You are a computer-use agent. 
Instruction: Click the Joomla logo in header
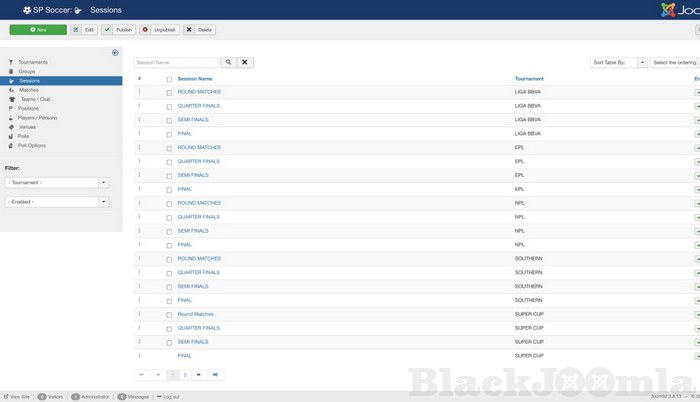(682, 10)
